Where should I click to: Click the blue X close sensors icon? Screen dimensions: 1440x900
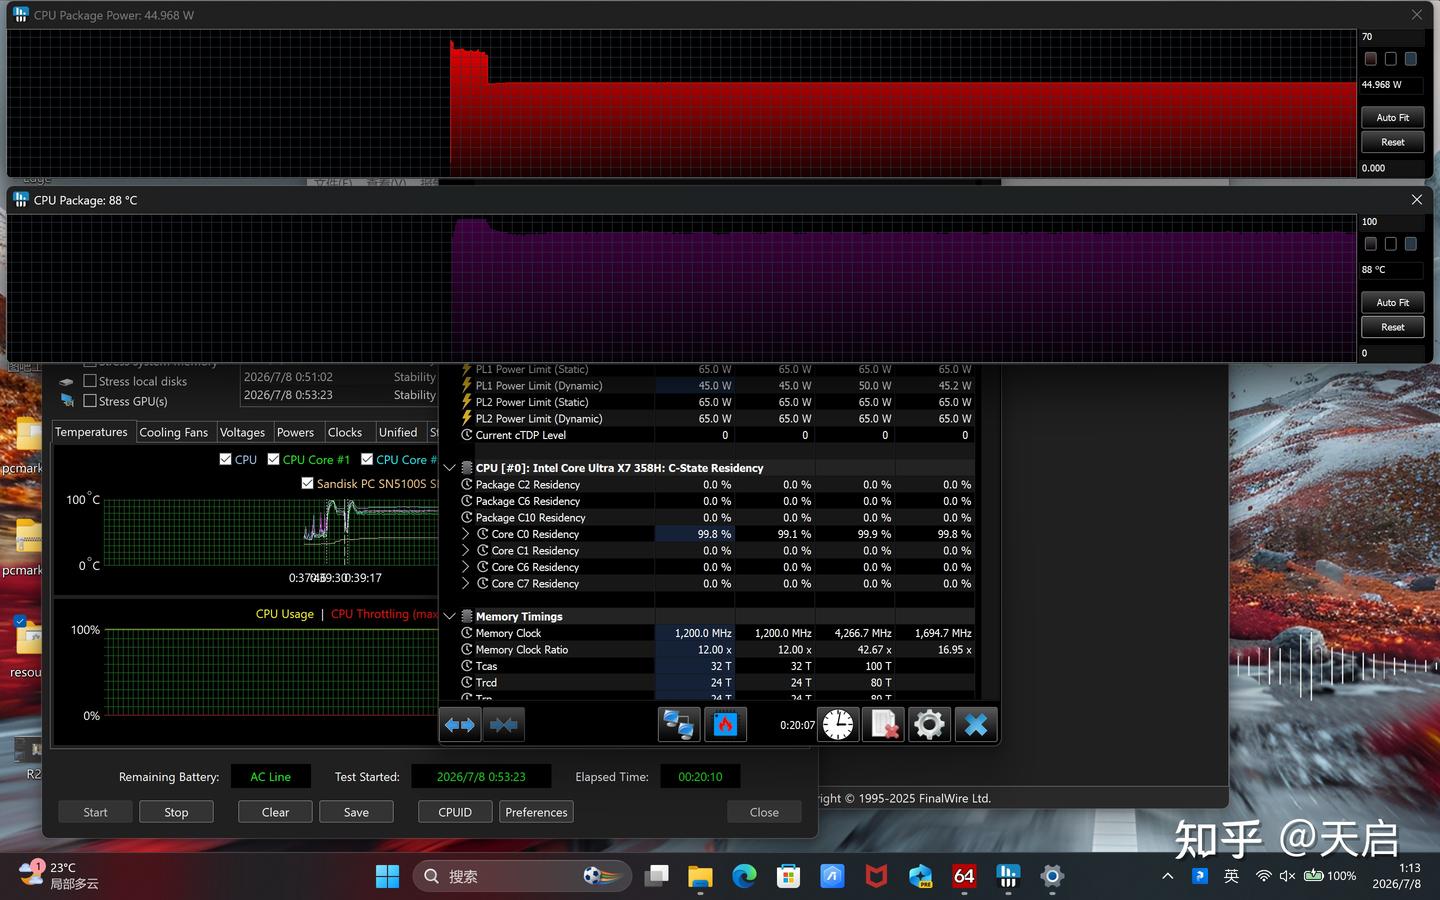pyautogui.click(x=976, y=725)
